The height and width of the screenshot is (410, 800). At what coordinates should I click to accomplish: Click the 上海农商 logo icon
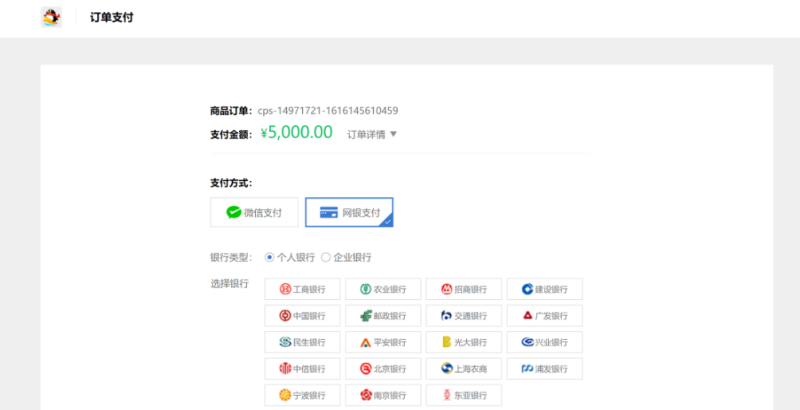point(446,369)
